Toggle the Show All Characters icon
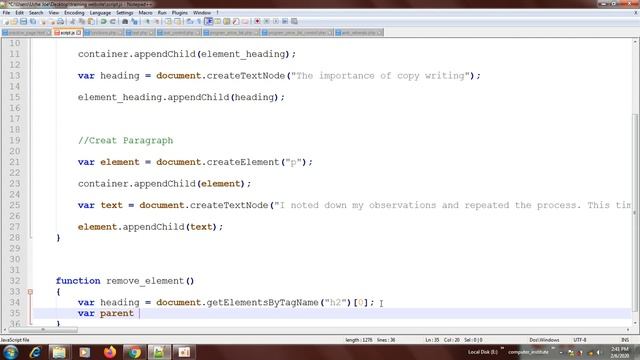Viewport: 640px width, 360px height. click(199, 21)
